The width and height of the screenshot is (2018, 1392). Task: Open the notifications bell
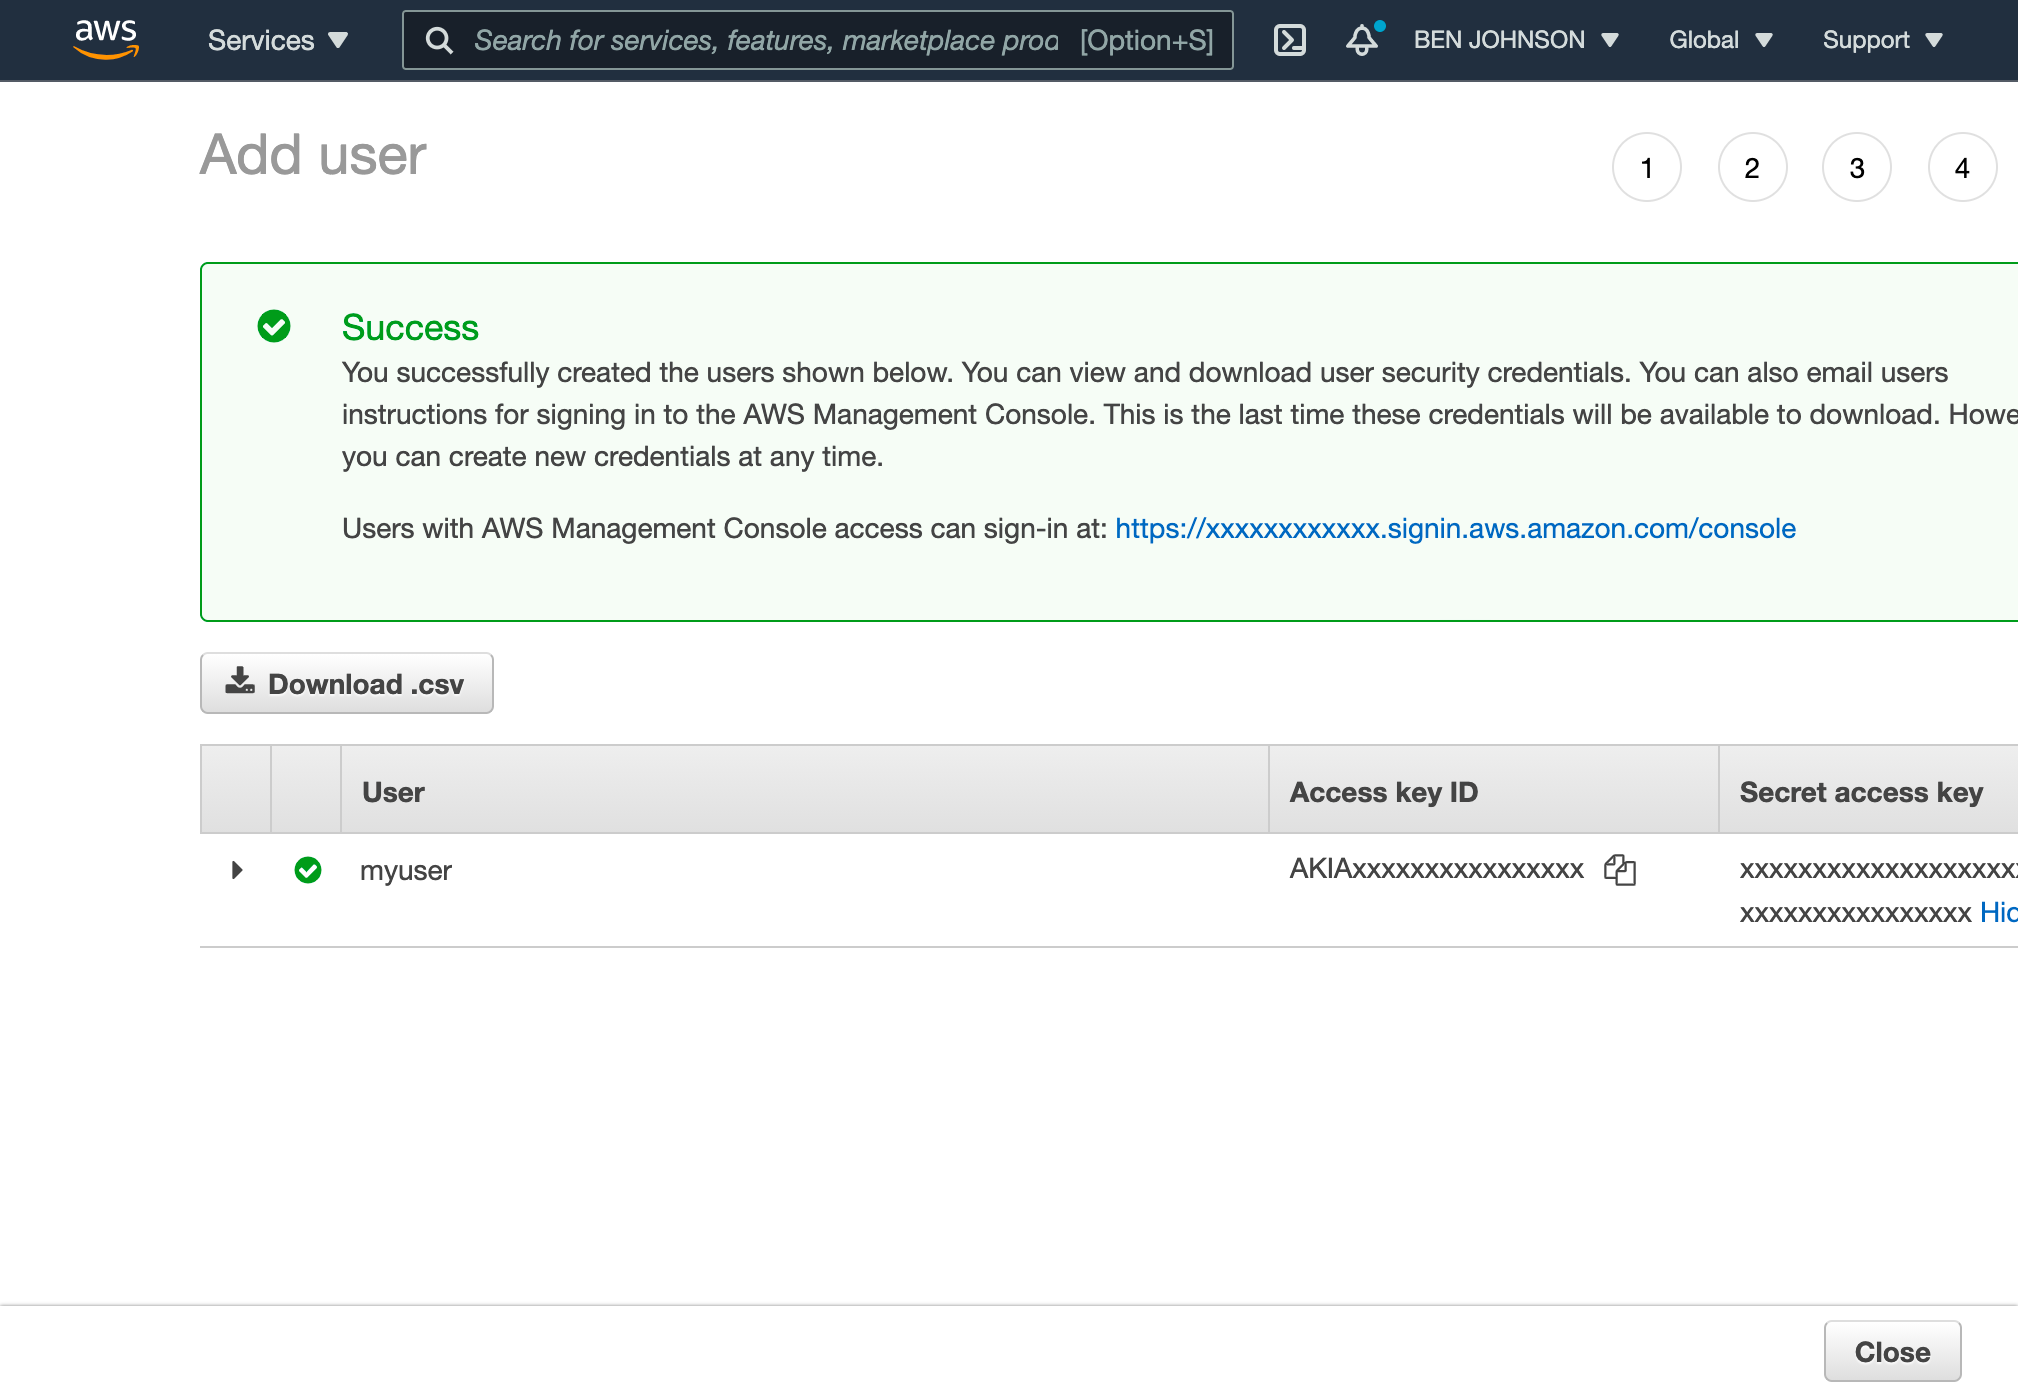coord(1362,41)
